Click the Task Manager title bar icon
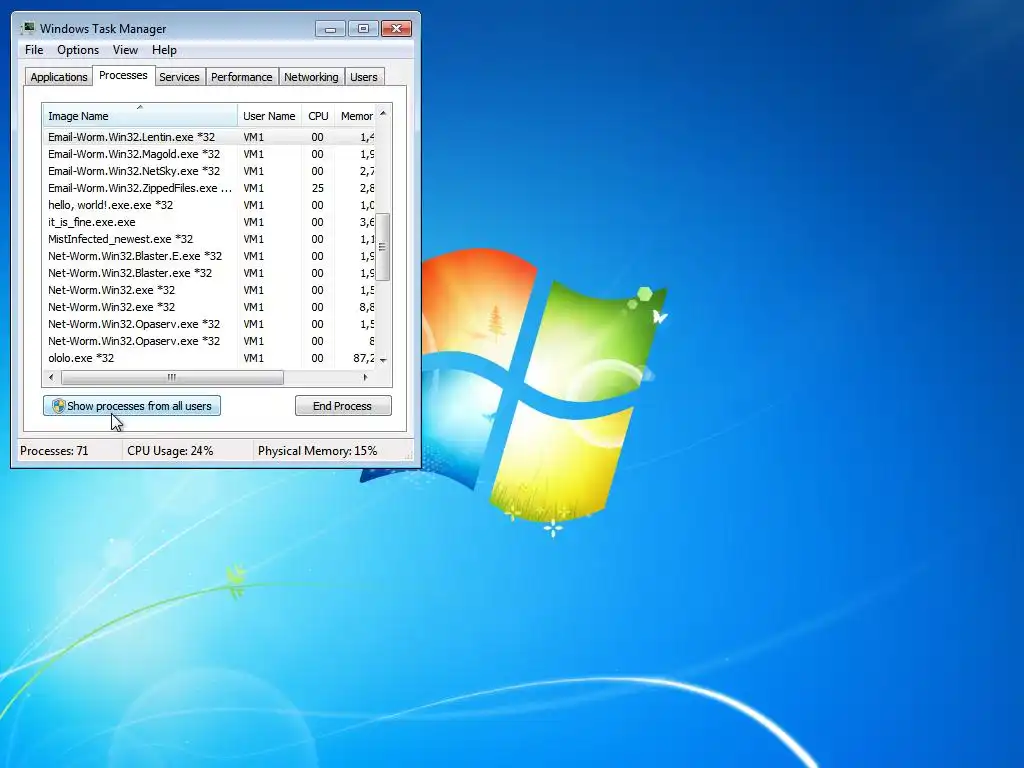1024x768 pixels. click(27, 28)
